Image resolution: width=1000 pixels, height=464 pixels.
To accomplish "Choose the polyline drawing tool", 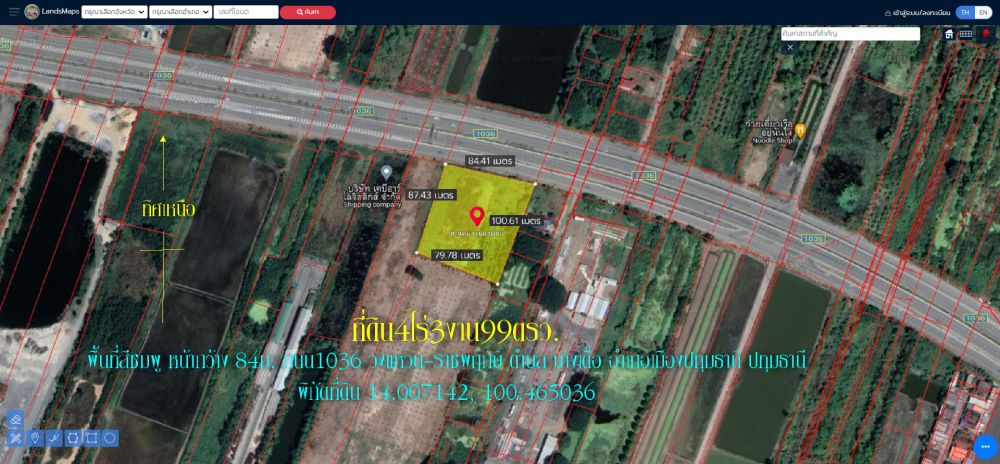I will pyautogui.click(x=54, y=438).
